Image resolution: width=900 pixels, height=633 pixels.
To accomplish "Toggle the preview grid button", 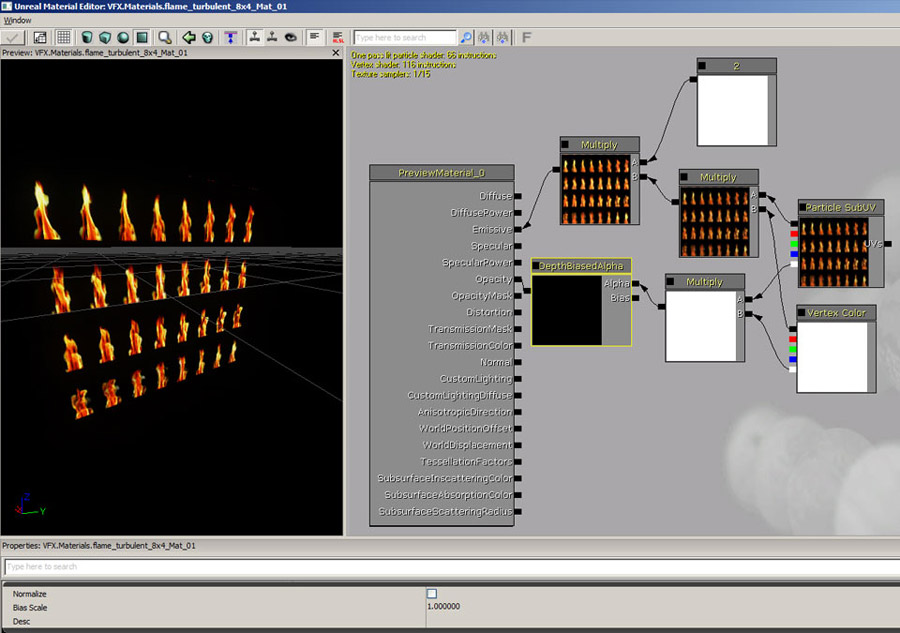I will (x=63, y=37).
